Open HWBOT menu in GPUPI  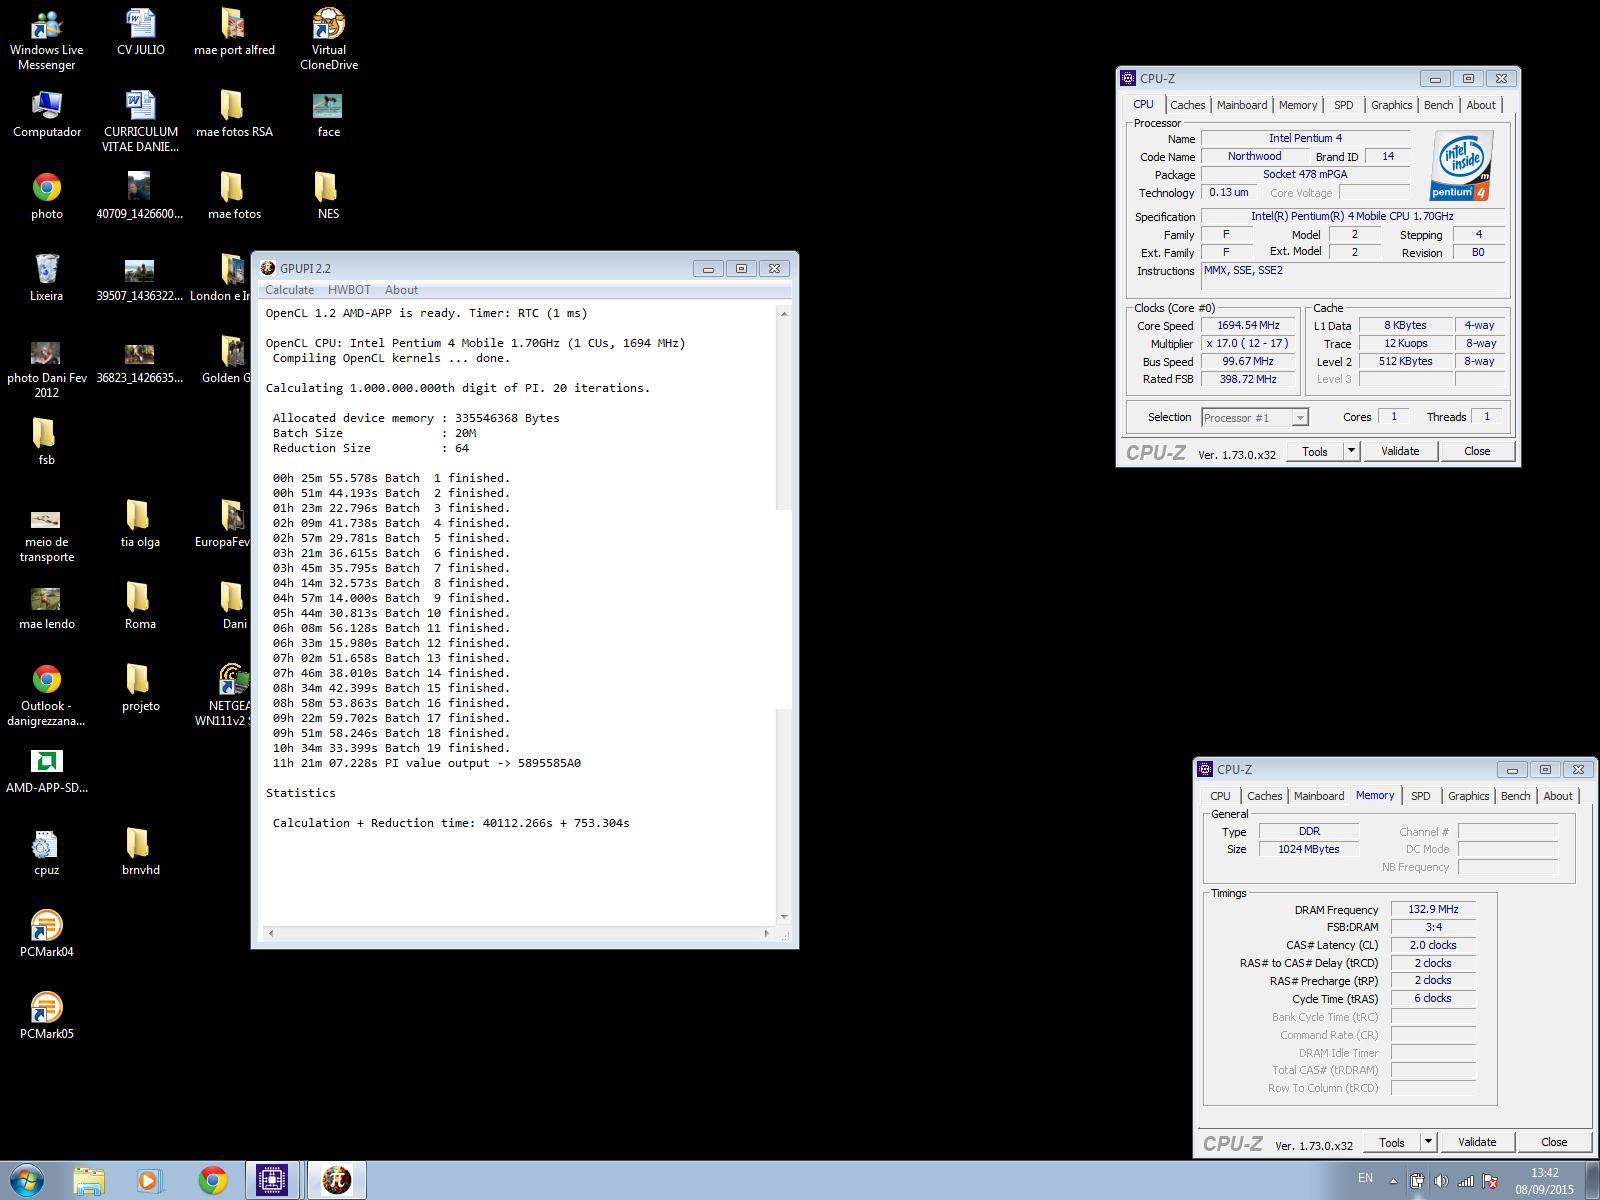point(349,290)
